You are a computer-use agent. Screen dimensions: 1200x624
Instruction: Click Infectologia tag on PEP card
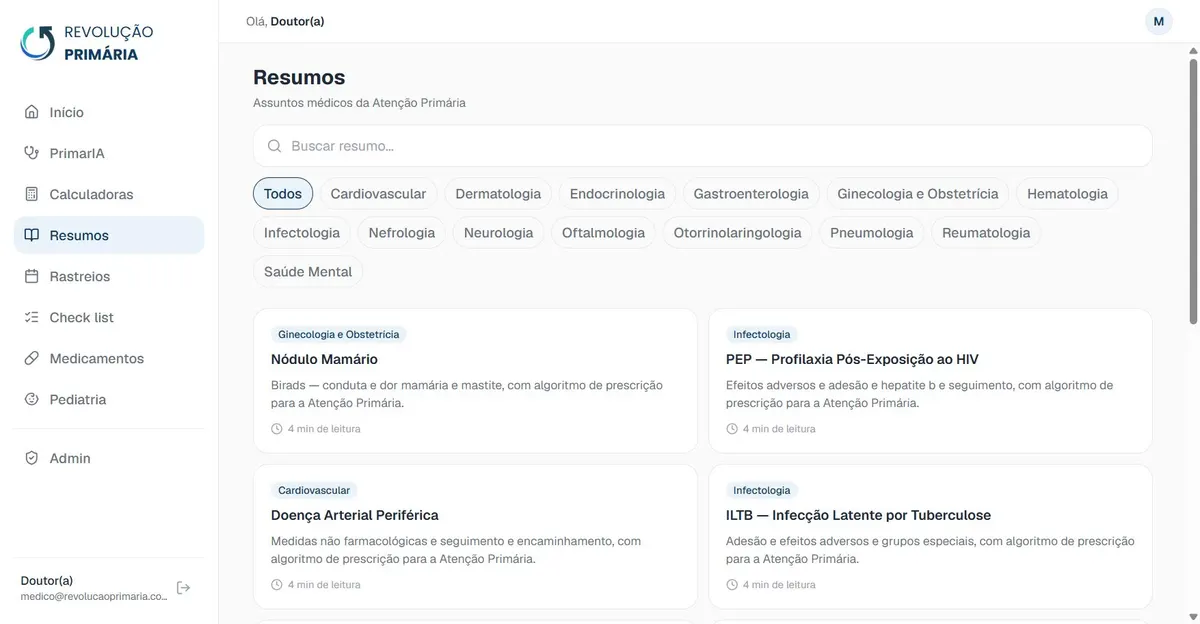tap(762, 335)
